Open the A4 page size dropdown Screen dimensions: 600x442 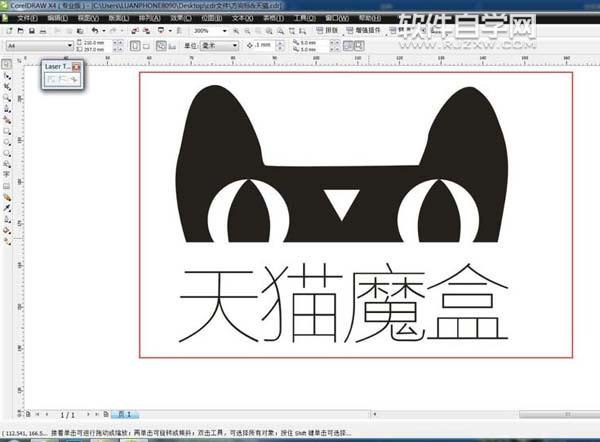click(69, 45)
